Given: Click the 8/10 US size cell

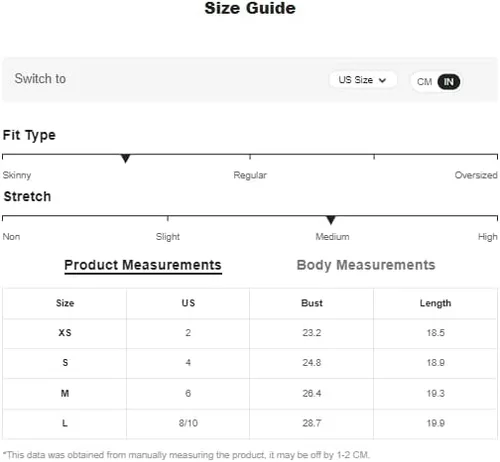Looking at the screenshot, I should tap(188, 423).
